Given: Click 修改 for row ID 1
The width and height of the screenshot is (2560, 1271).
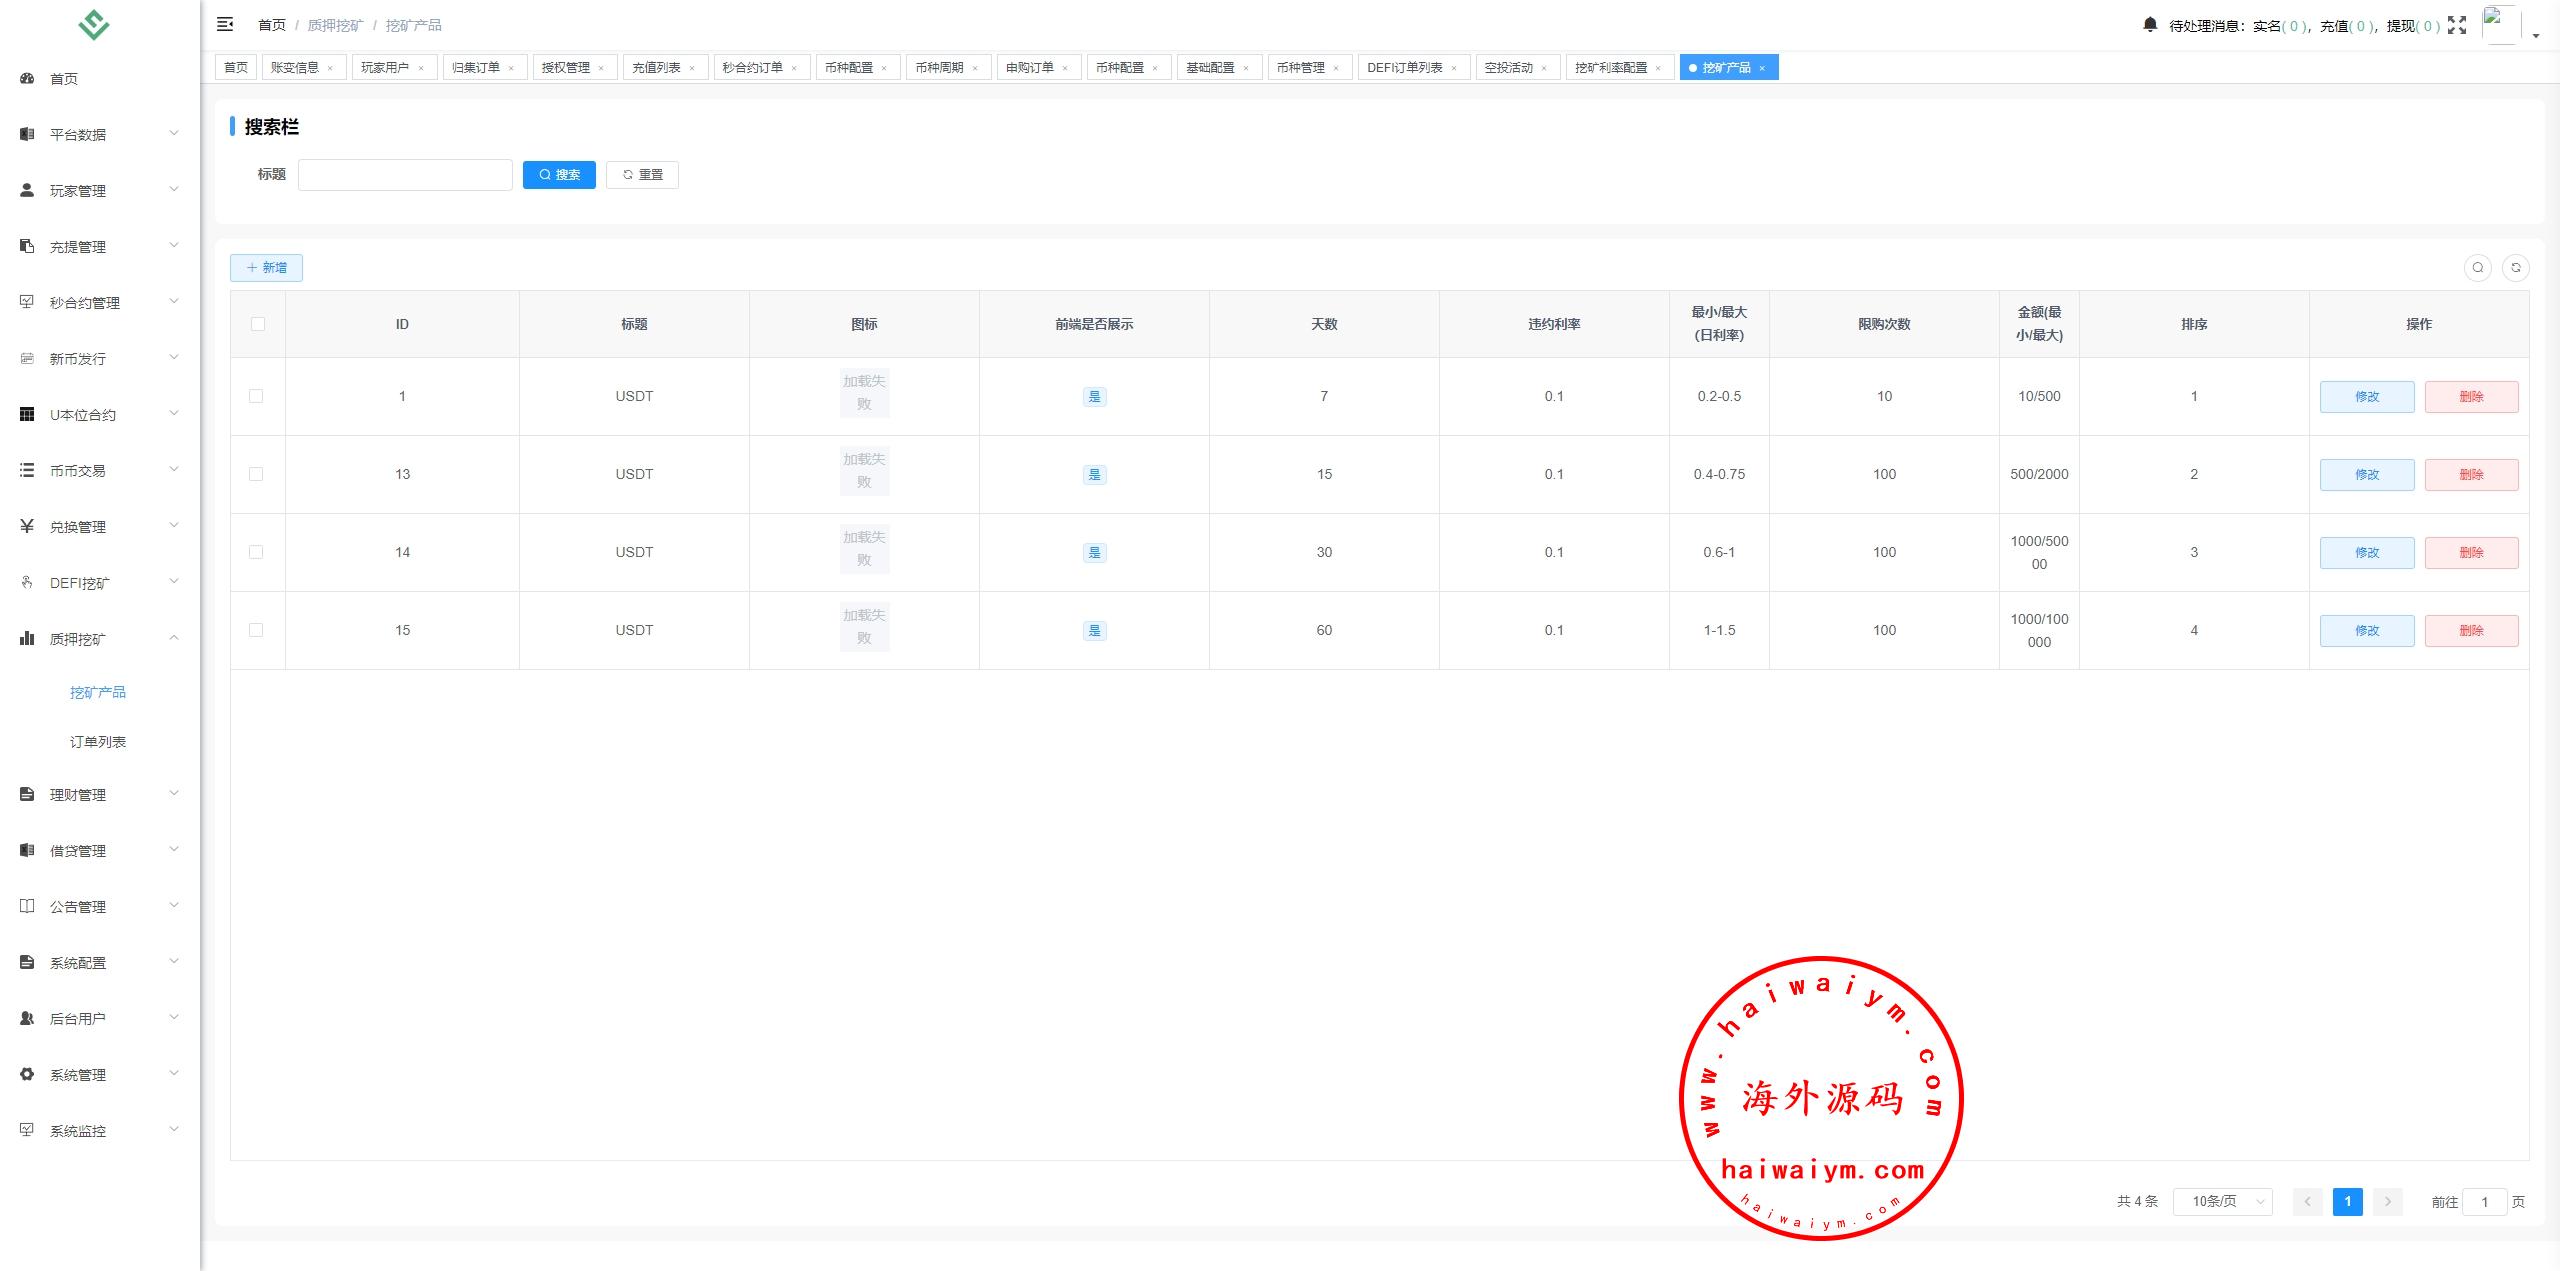Looking at the screenshot, I should (x=2366, y=396).
